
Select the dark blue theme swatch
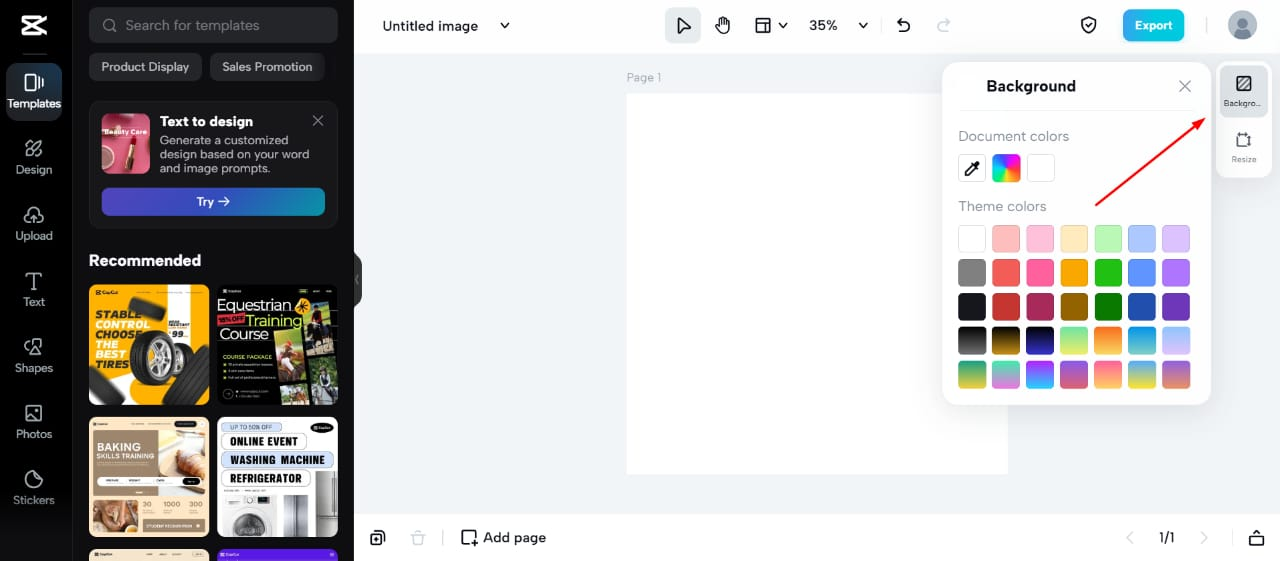point(1142,307)
